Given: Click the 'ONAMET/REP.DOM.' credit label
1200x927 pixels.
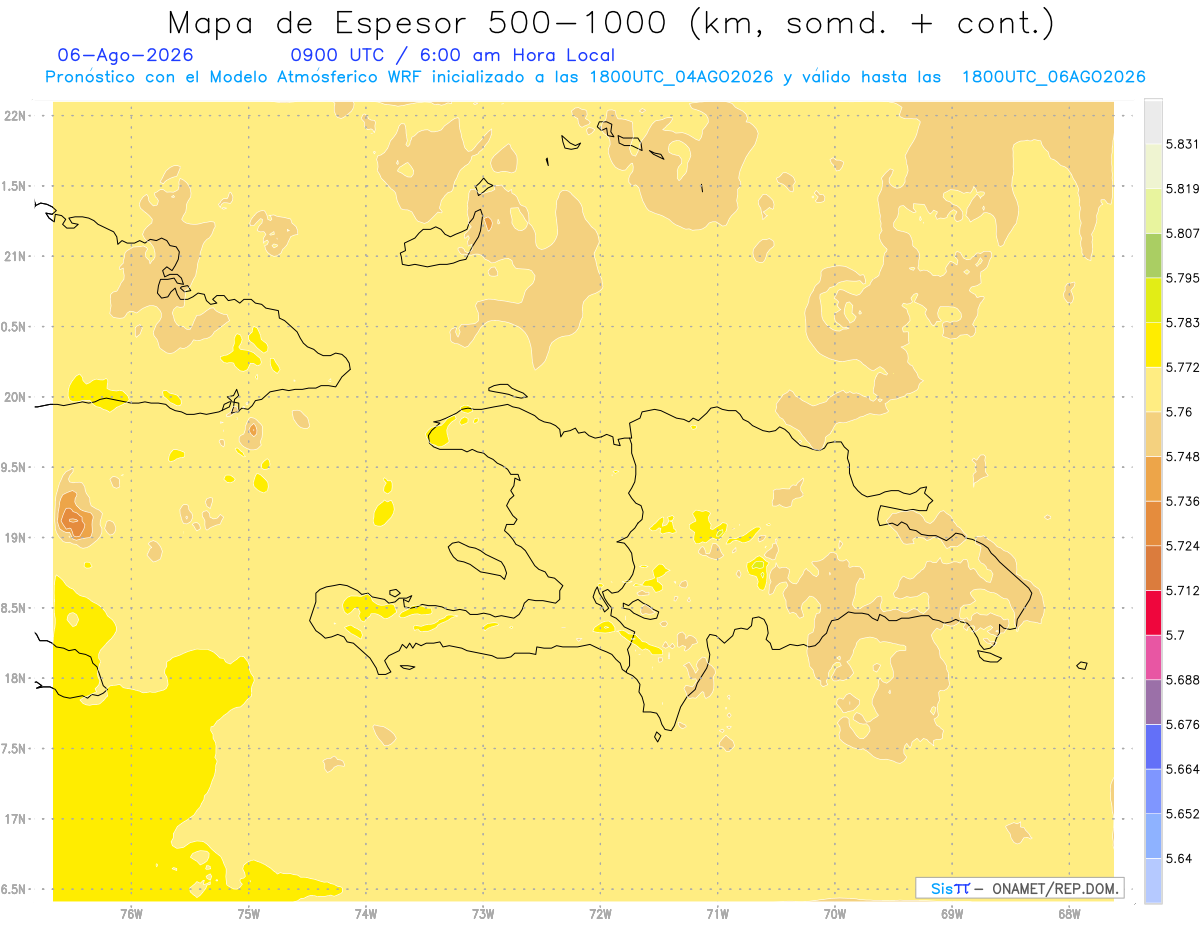Looking at the screenshot, I should pyautogui.click(x=1053, y=888).
